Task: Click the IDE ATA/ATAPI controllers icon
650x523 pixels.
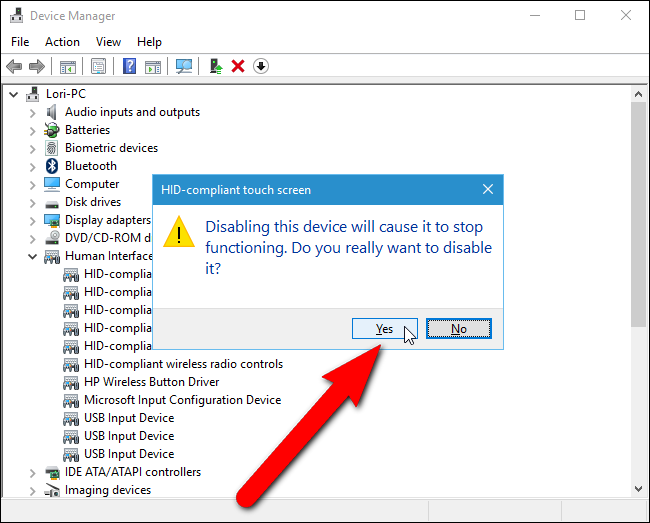Action: 52,472
